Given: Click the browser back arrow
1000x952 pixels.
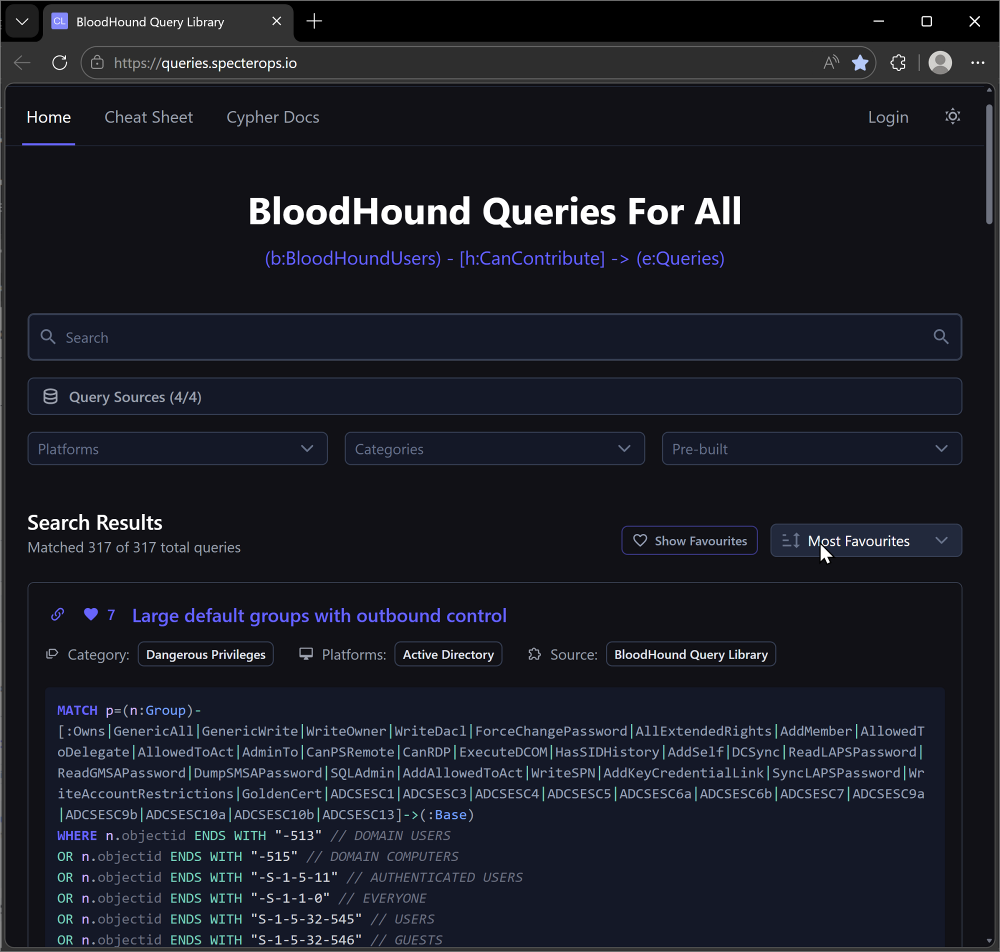Looking at the screenshot, I should click(22, 62).
